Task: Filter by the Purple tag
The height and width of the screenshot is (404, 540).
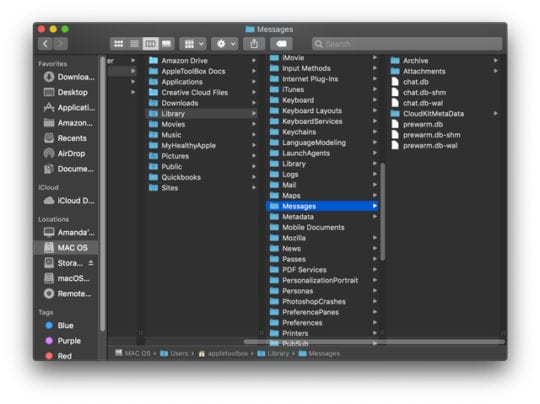Action: click(63, 341)
